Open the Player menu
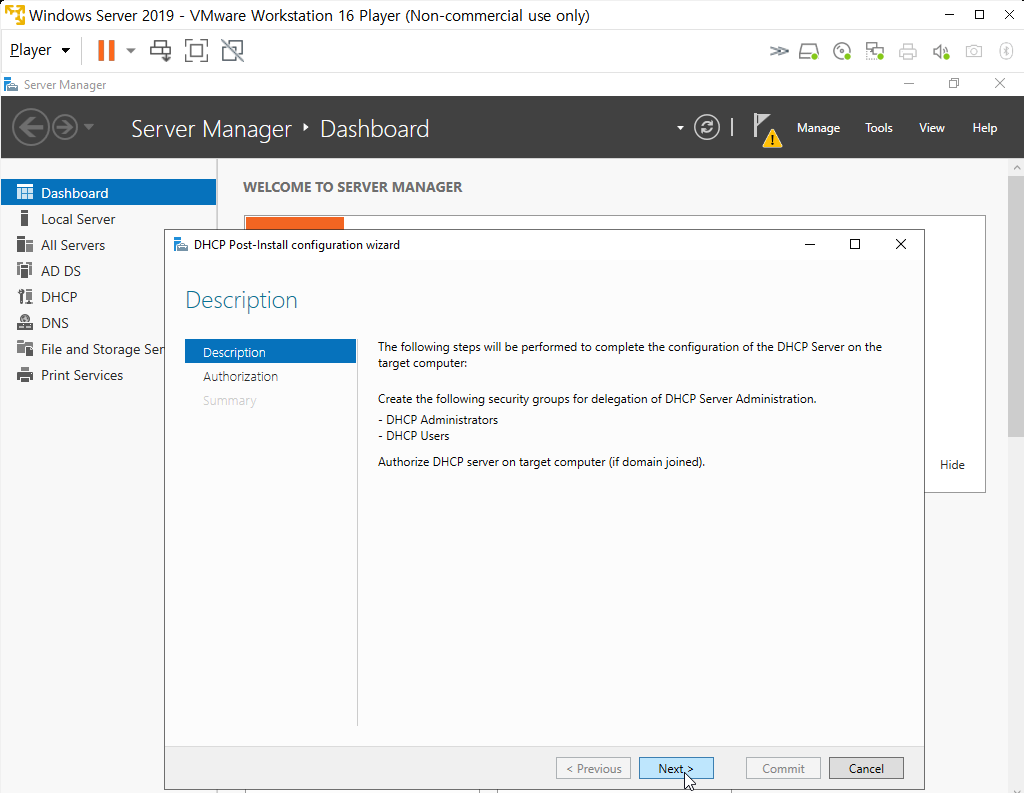 (40, 50)
